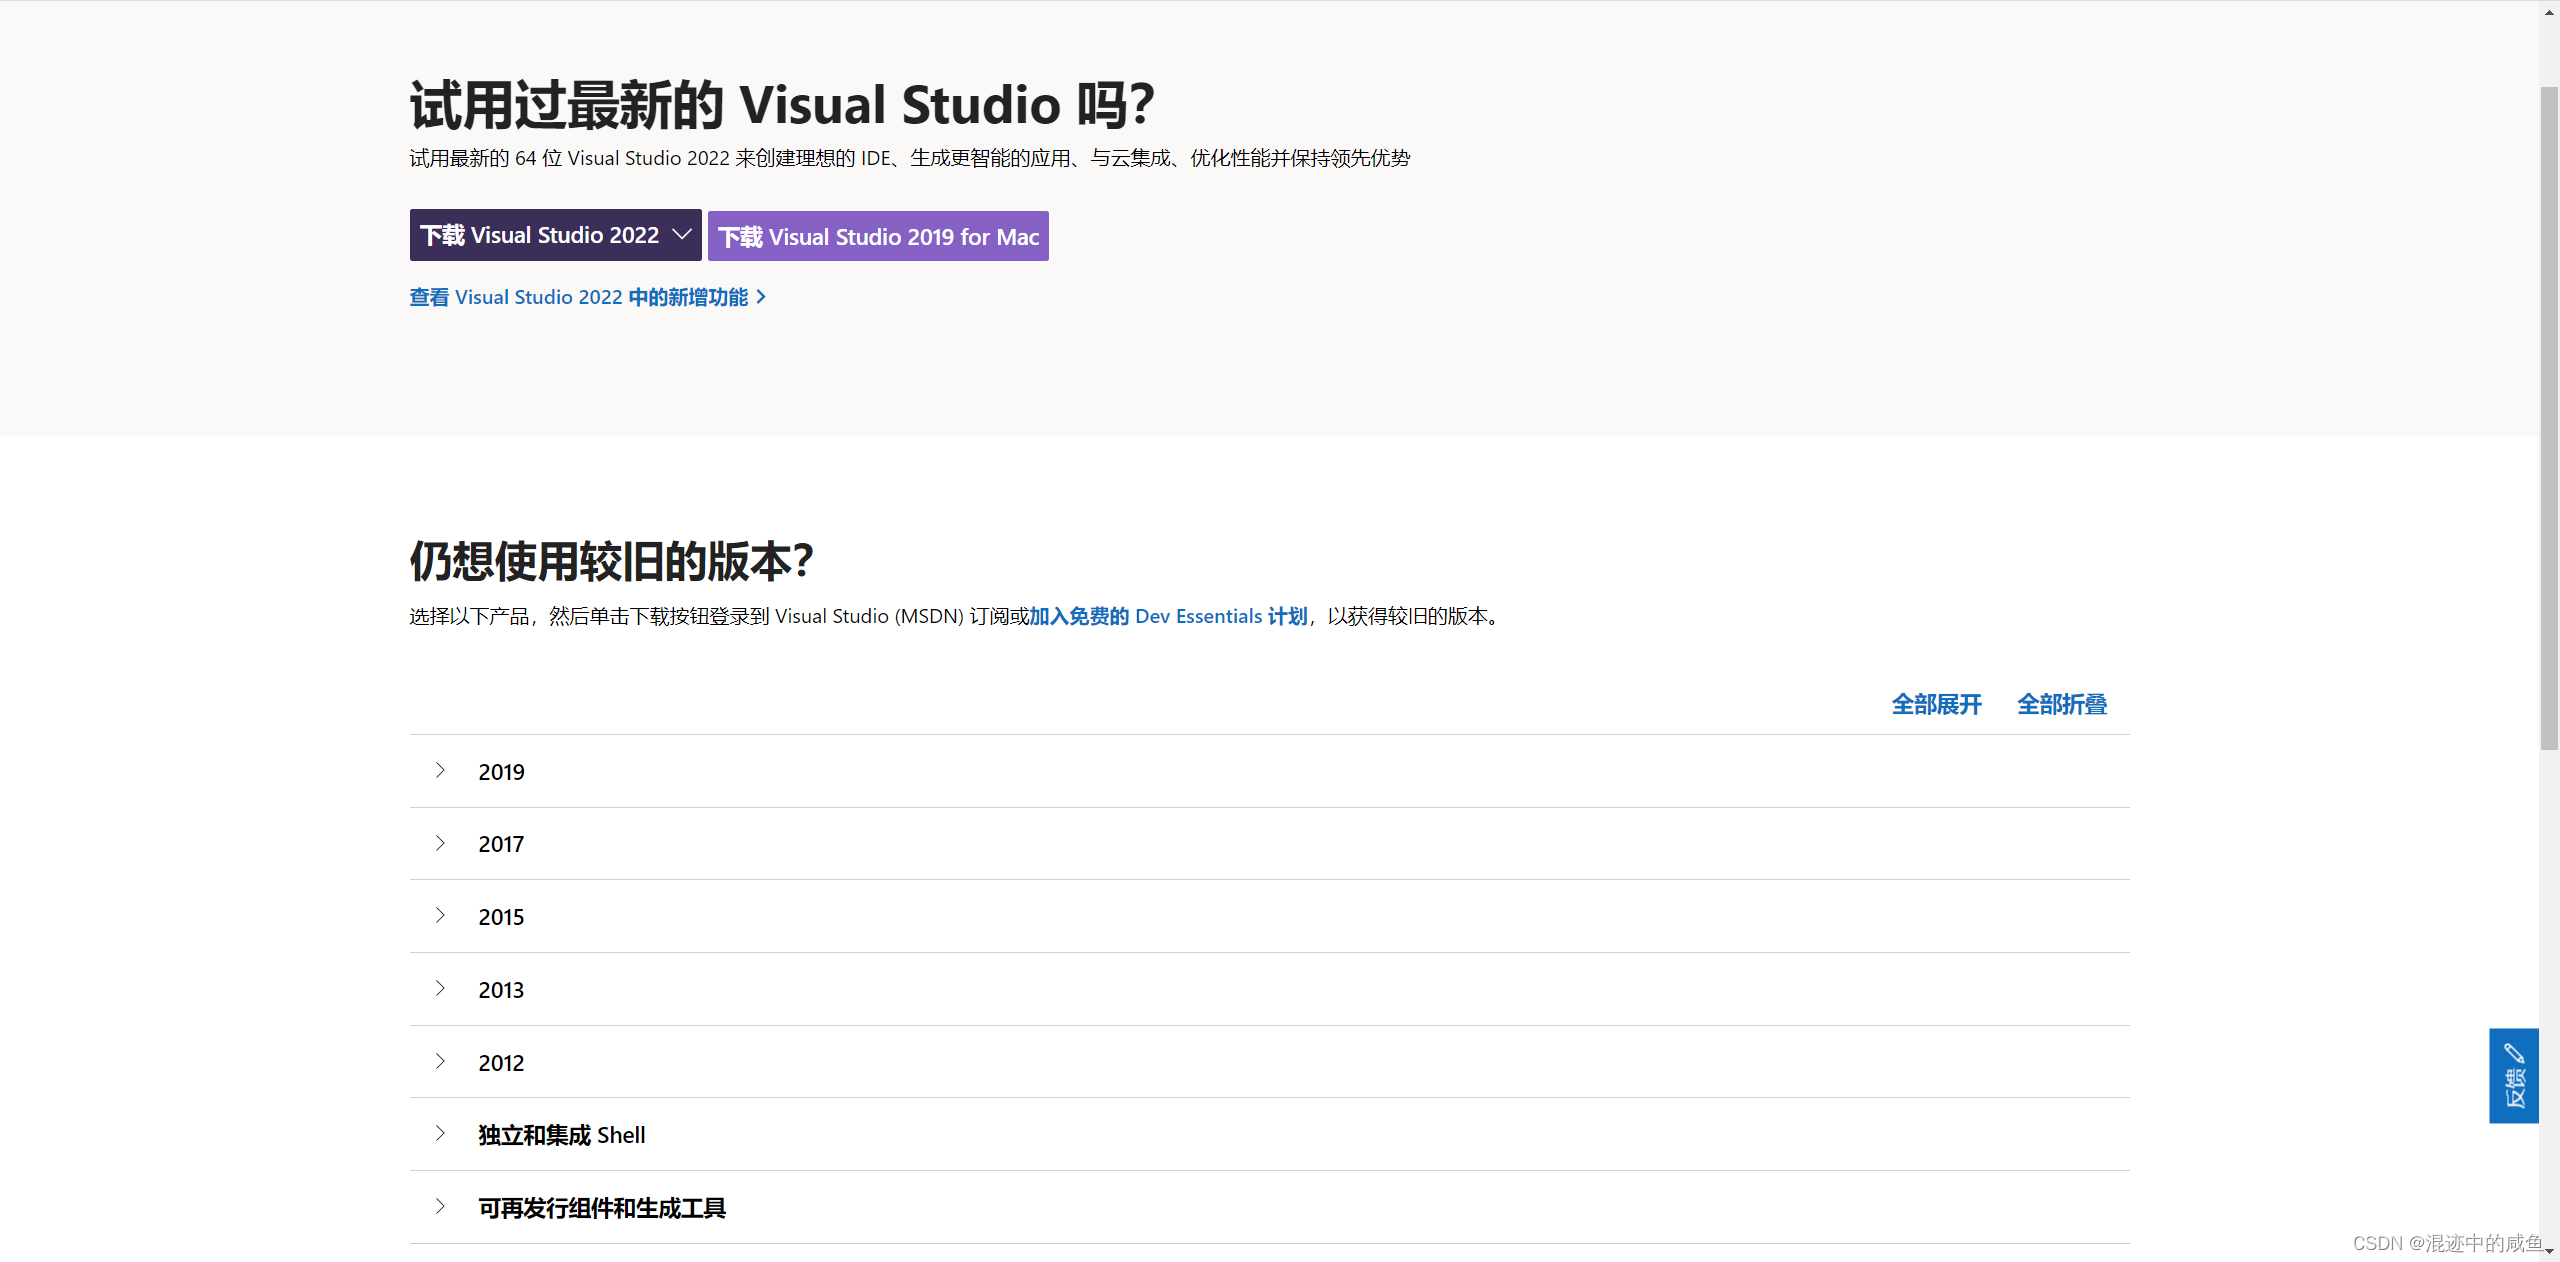This screenshot has width=2560, height=1262.
Task: Click the 仍想使用较旧的版本 heading
Action: coord(611,561)
